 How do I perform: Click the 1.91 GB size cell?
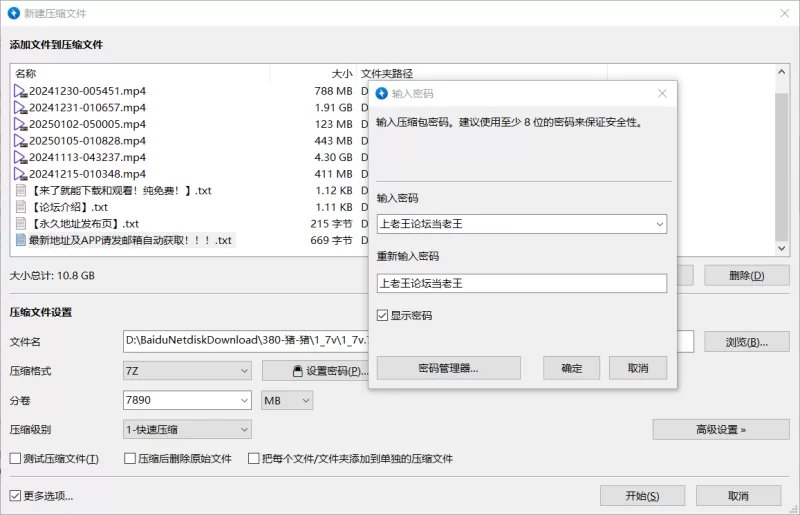333,108
